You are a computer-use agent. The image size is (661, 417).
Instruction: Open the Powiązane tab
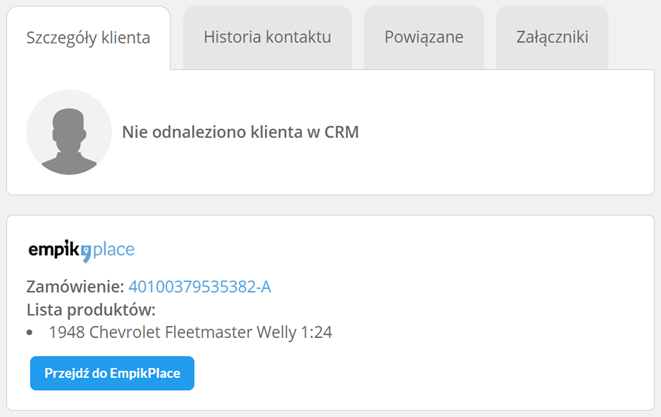pyautogui.click(x=424, y=37)
